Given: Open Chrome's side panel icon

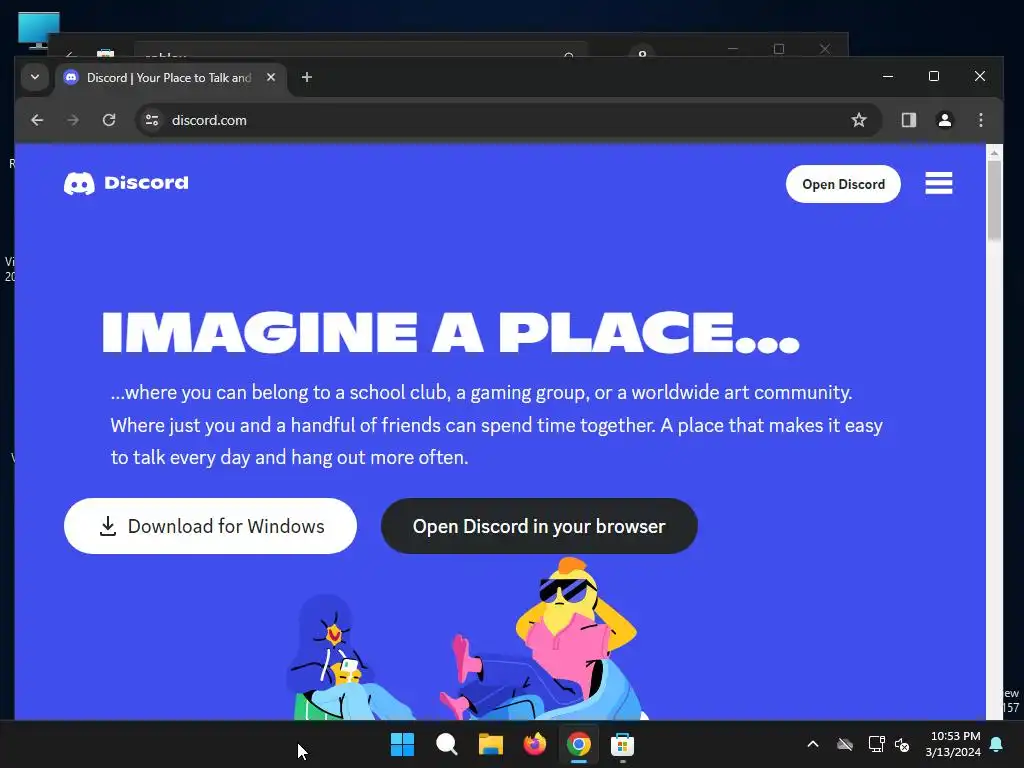Looking at the screenshot, I should click(x=908, y=120).
